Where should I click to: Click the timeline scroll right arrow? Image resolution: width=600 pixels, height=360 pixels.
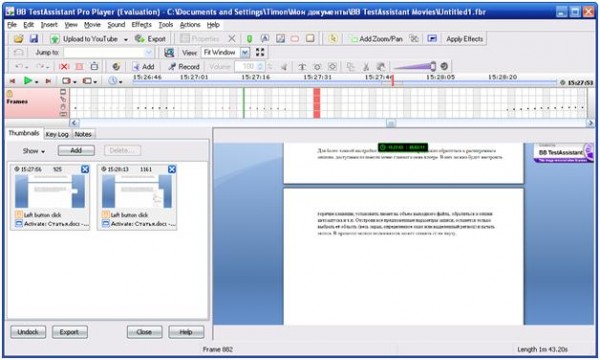pyautogui.click(x=590, y=123)
